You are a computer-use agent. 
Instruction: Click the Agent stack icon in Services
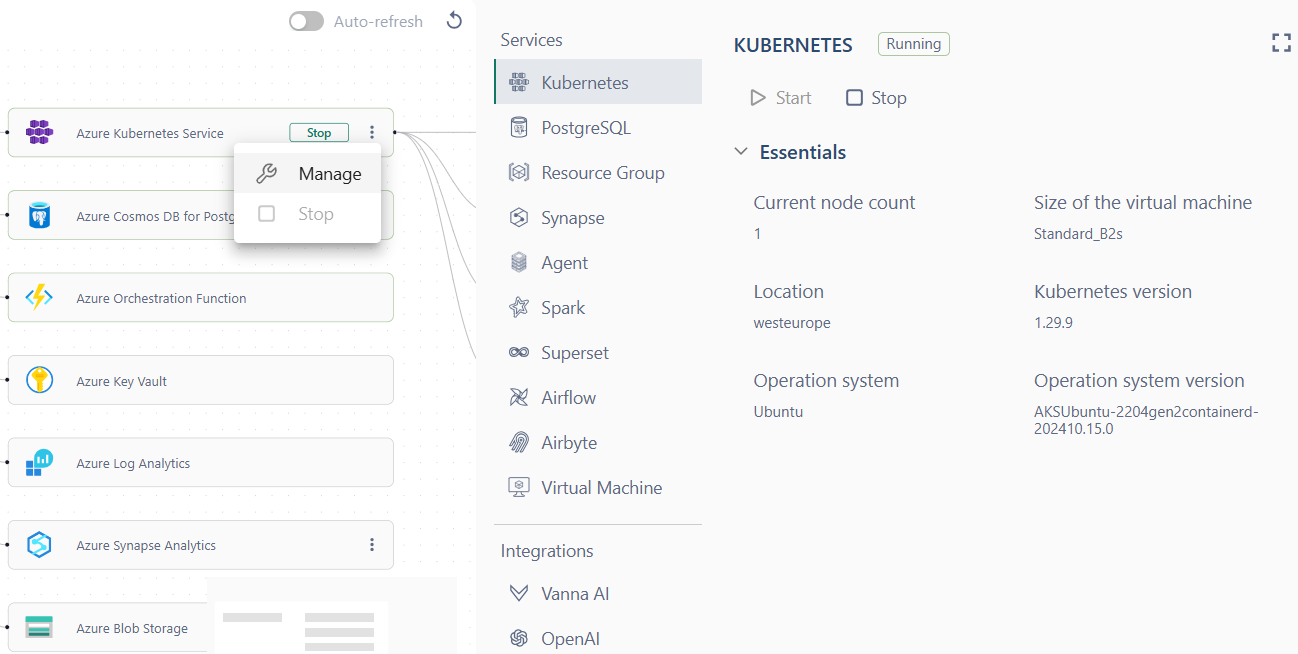tap(519, 262)
